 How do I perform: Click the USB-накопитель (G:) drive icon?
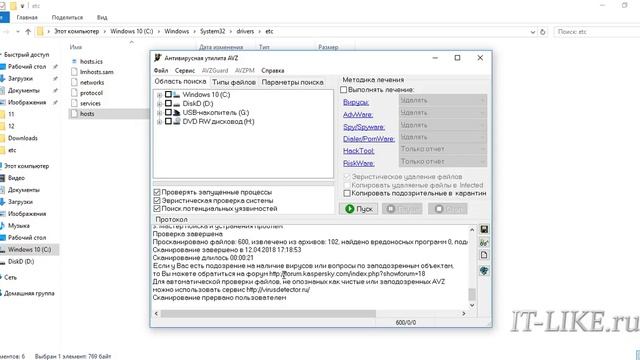tap(176, 113)
